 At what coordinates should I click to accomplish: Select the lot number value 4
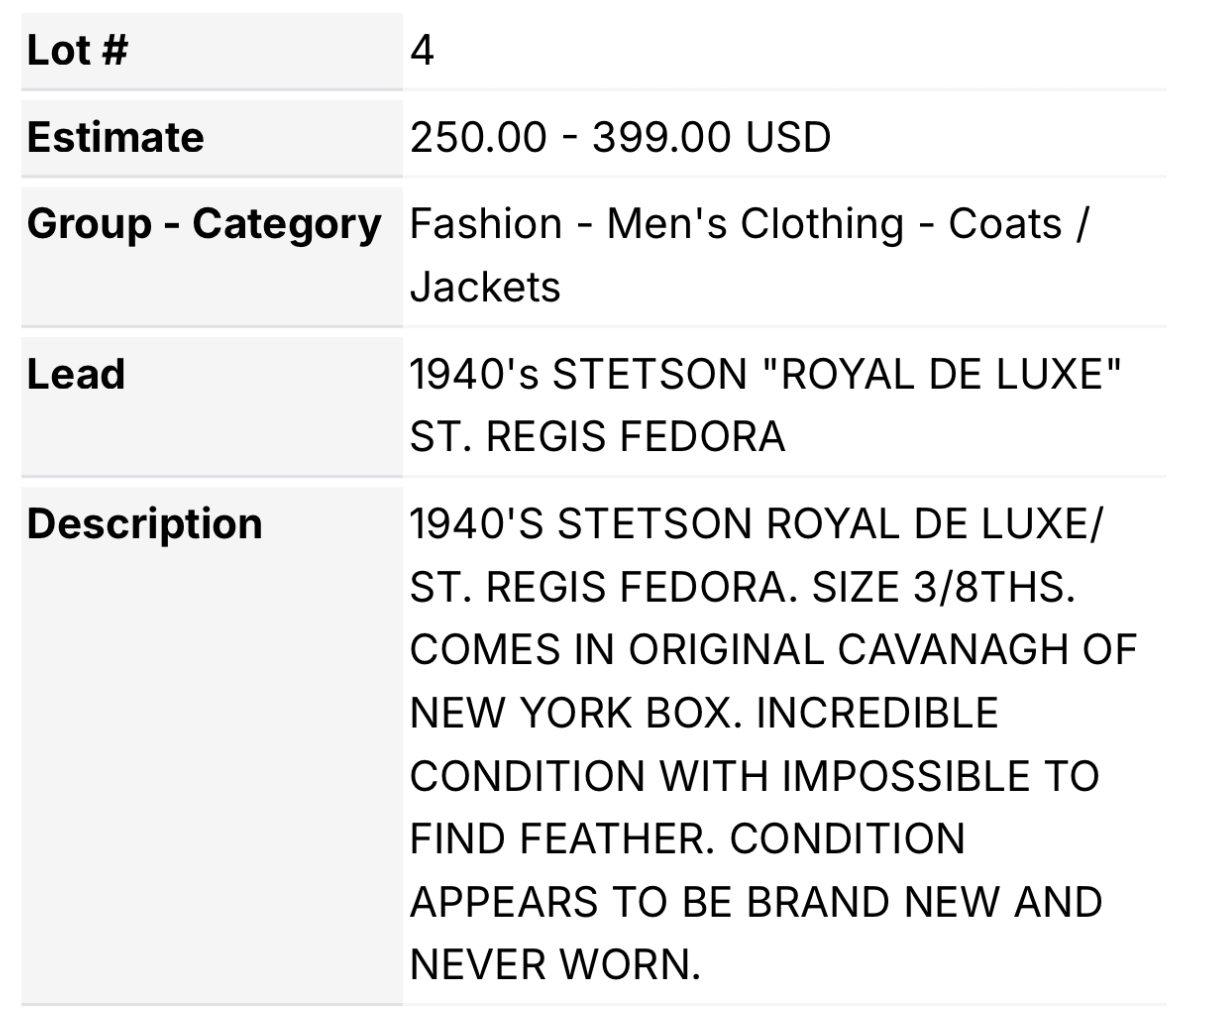422,50
